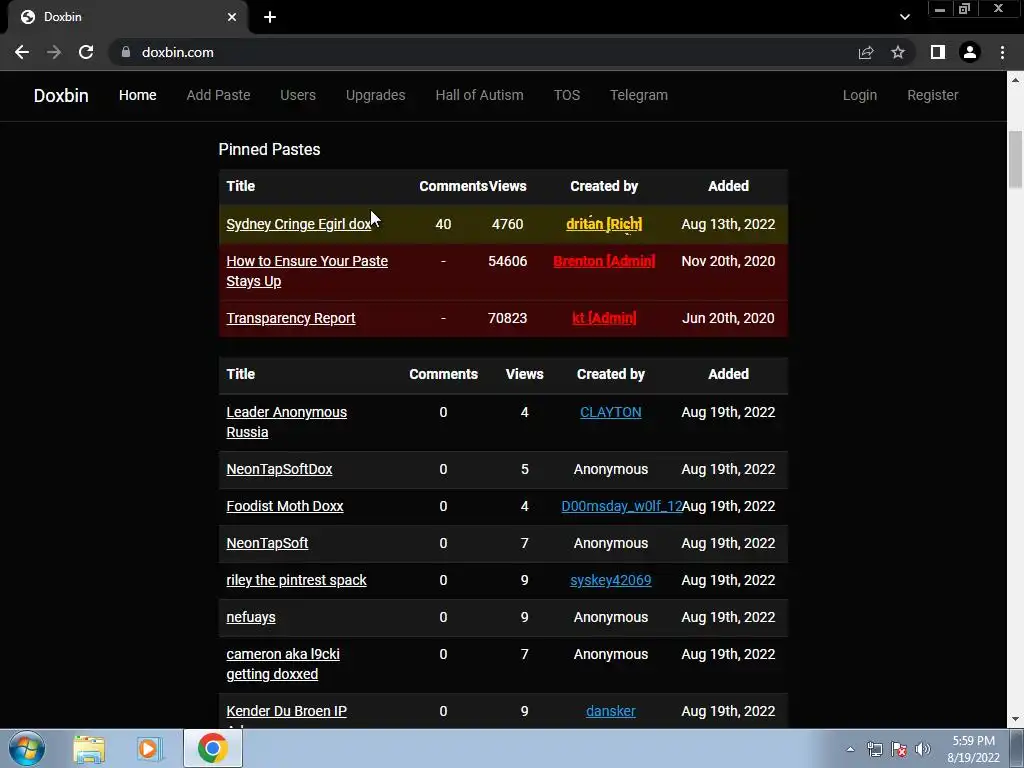Click the Jun 20th, 2020 date
Viewport: 1024px width, 768px height.
coord(728,318)
